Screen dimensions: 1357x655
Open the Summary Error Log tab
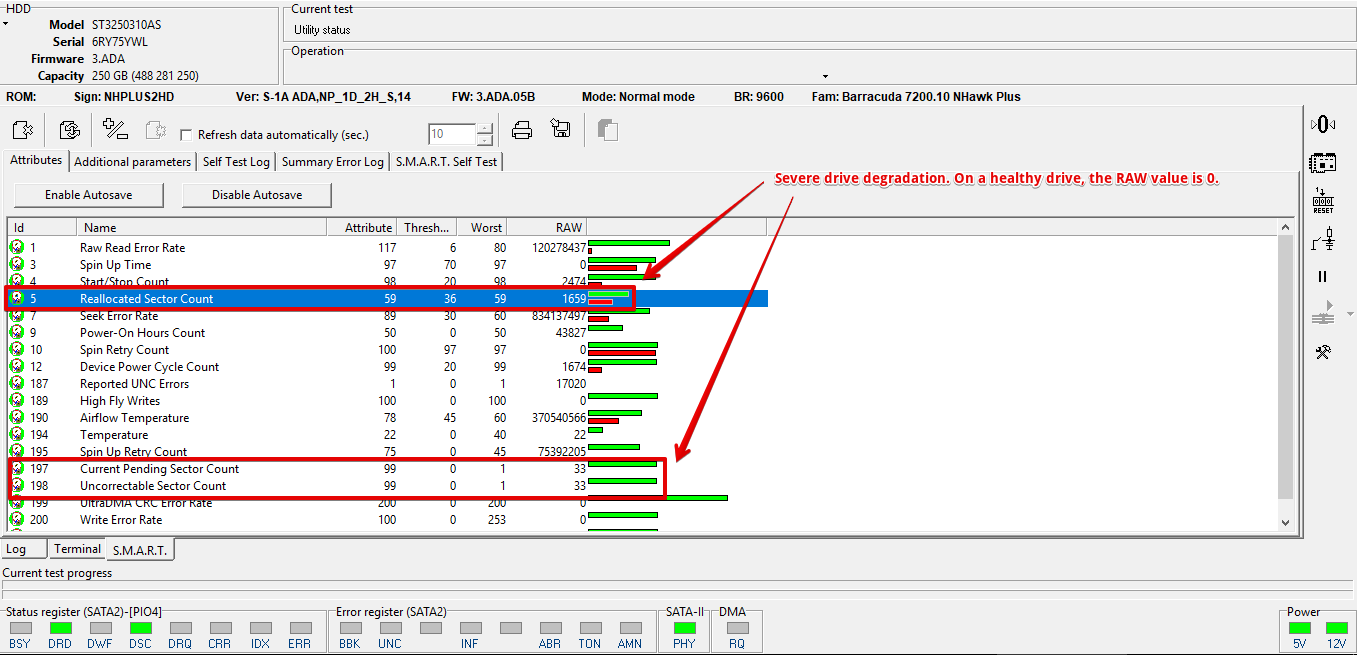click(x=332, y=161)
